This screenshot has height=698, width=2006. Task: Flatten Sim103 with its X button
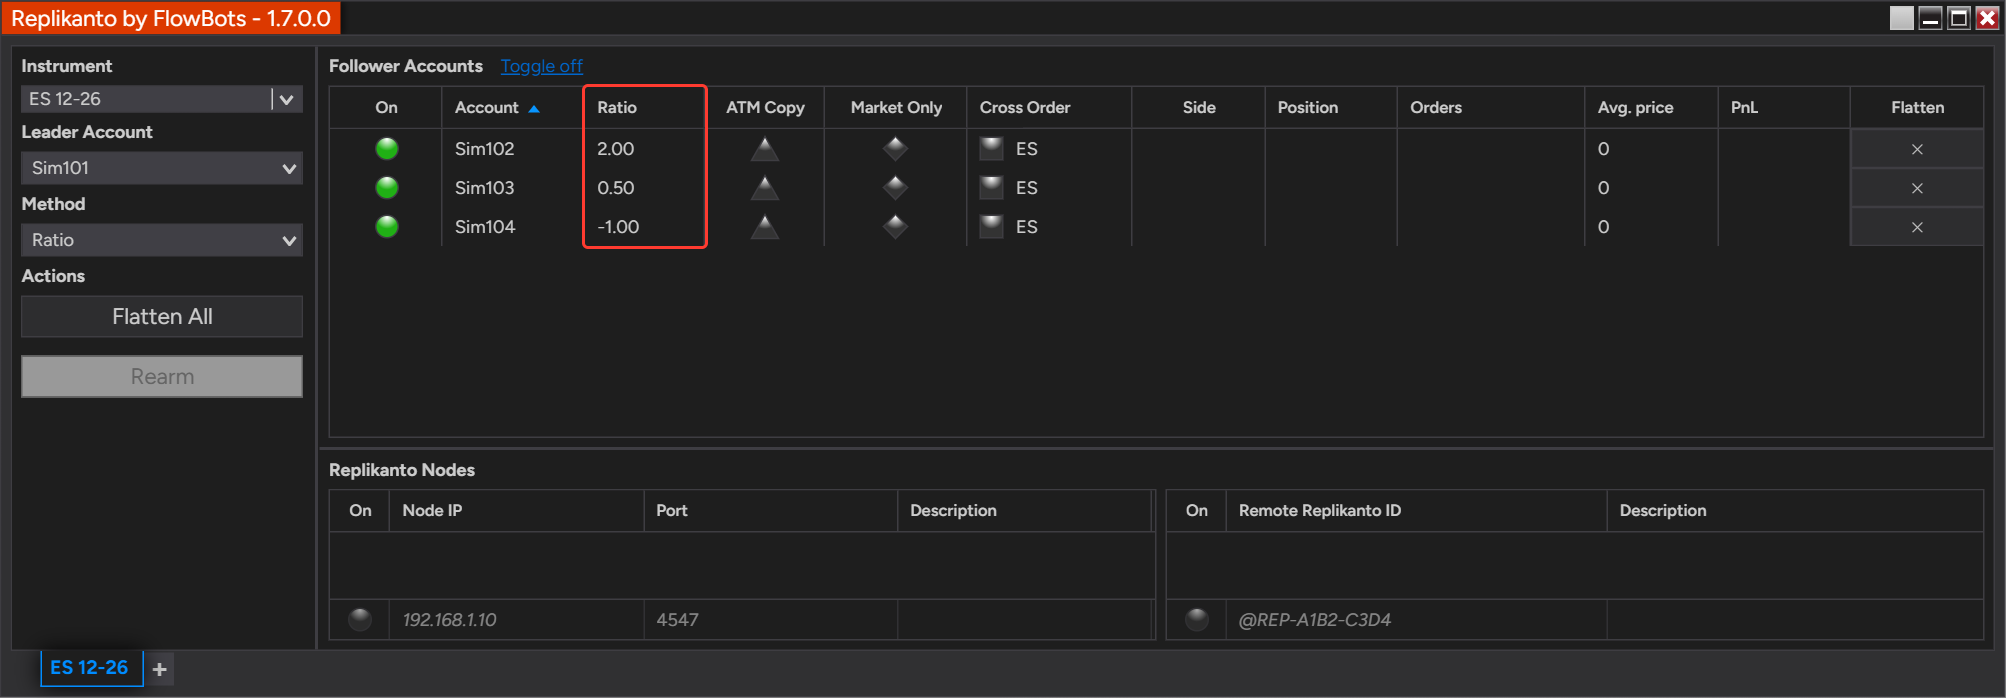coord(1917,188)
